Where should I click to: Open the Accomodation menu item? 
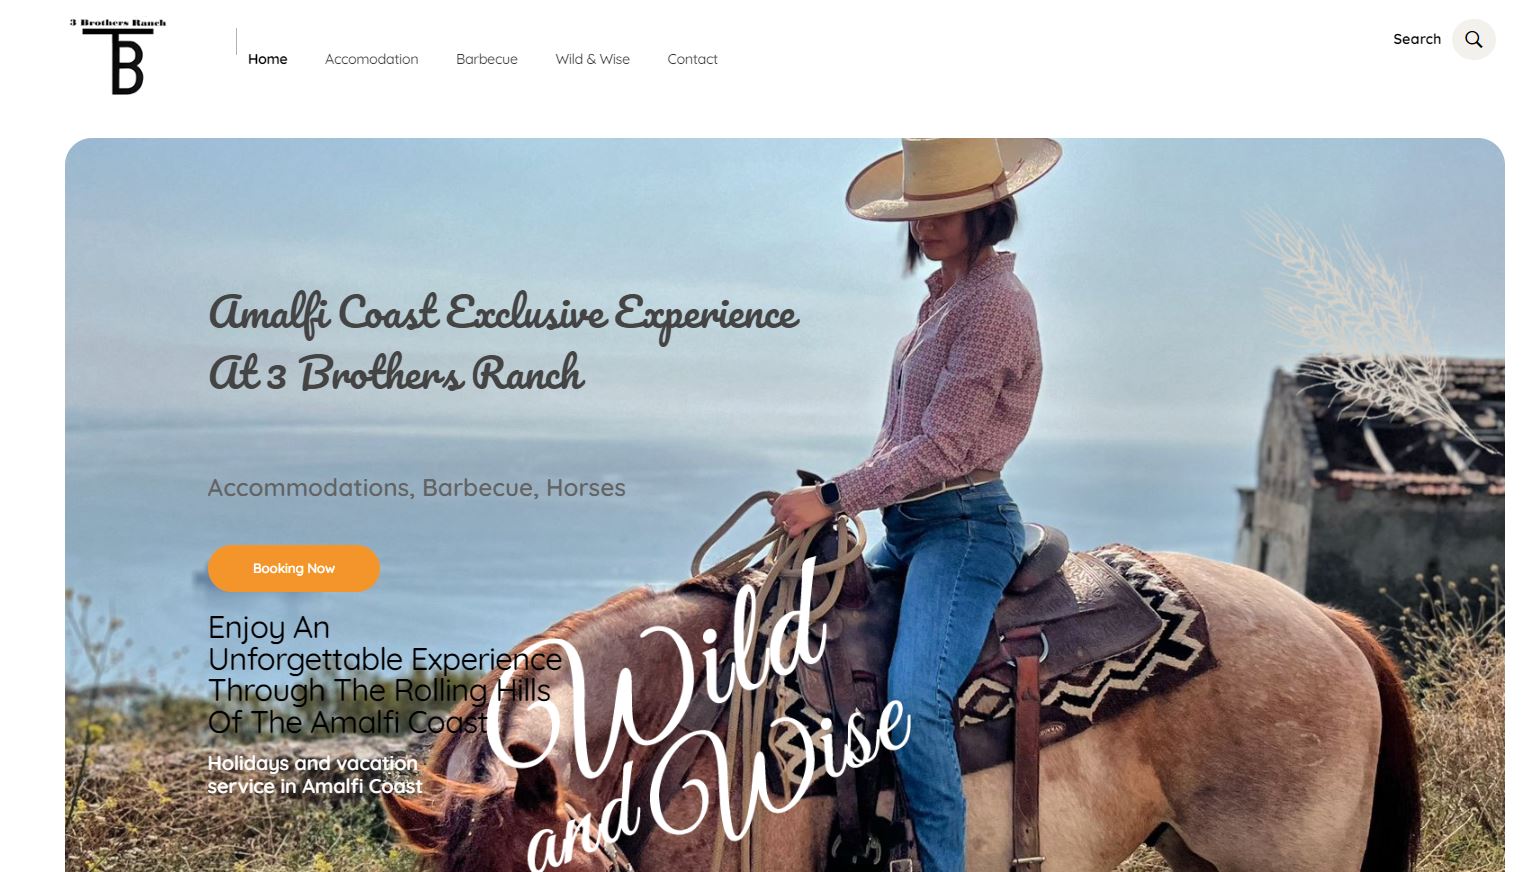371,59
